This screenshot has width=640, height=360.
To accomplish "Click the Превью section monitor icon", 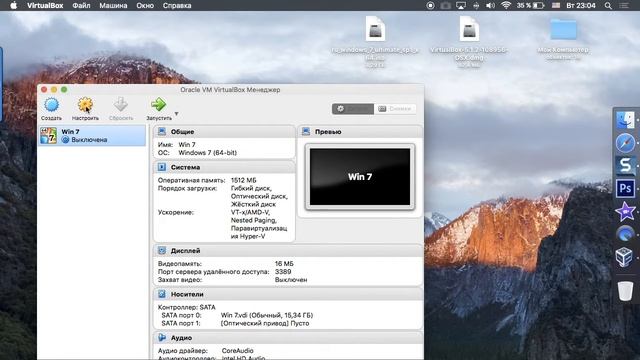I will pyautogui.click(x=306, y=131).
